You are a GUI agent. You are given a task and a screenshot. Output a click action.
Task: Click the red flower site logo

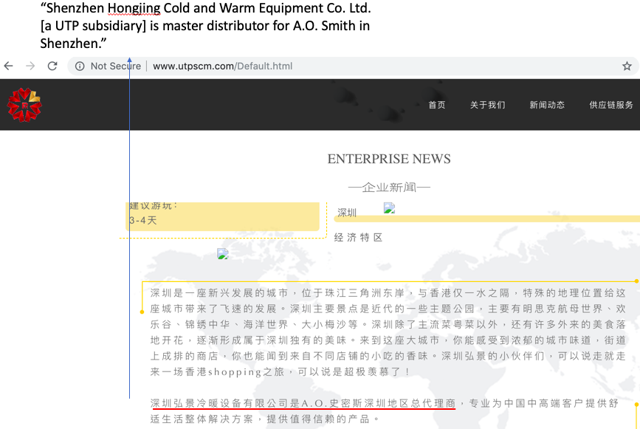click(24, 105)
